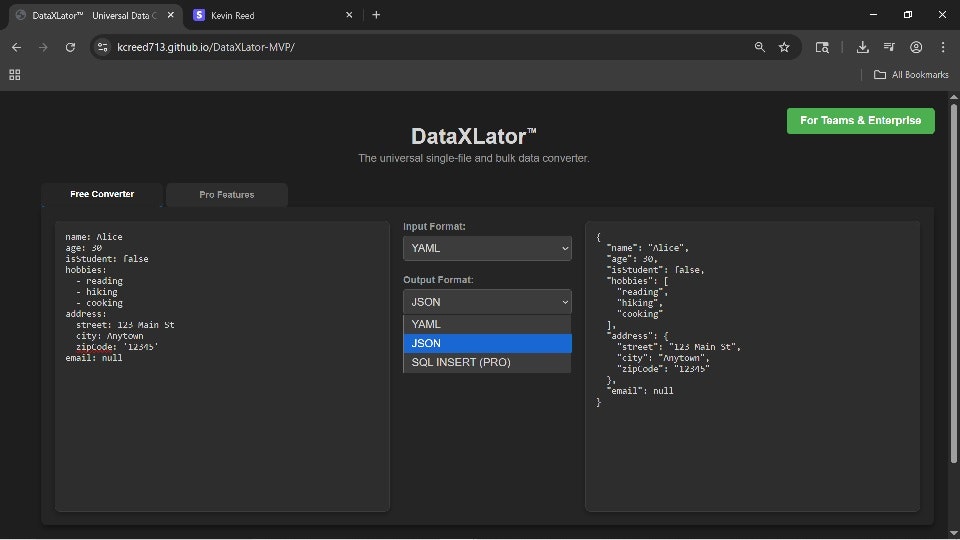Choose JSON from the output format list
Image resolution: width=960 pixels, height=540 pixels.
coord(487,343)
